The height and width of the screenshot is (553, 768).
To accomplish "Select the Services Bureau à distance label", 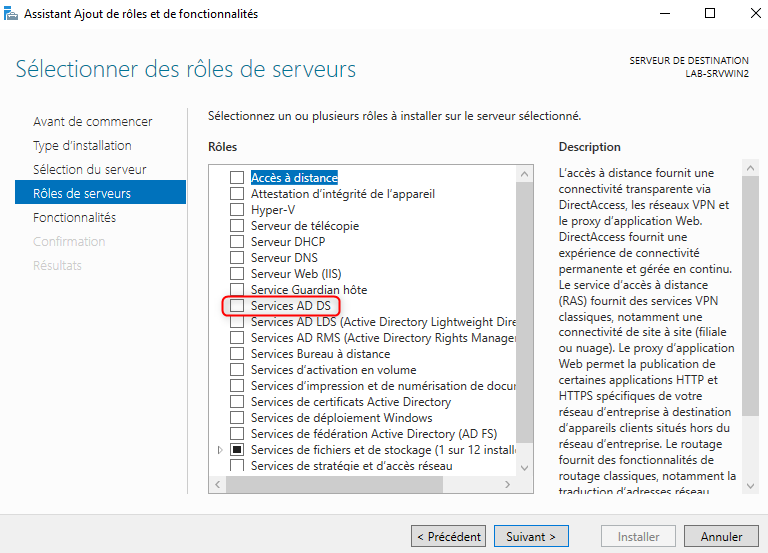I will pyautogui.click(x=320, y=354).
